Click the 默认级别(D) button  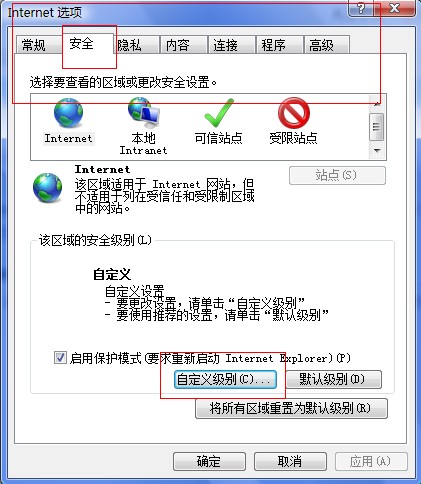tap(334, 379)
